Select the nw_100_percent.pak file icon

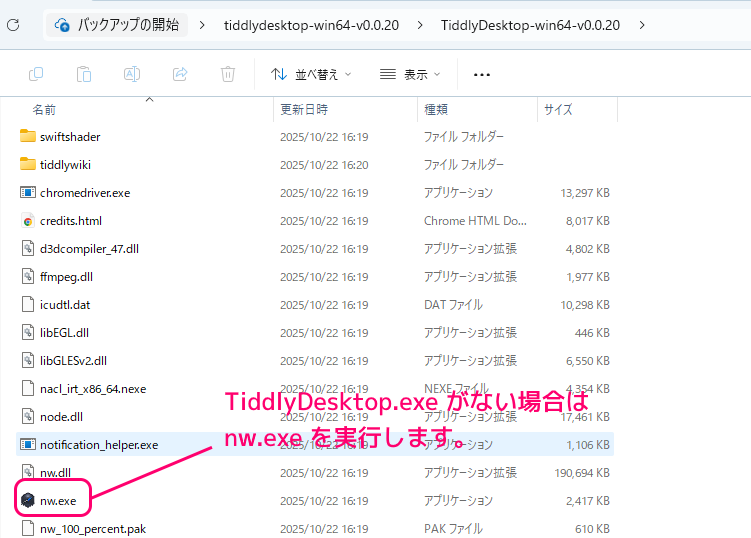point(28,528)
